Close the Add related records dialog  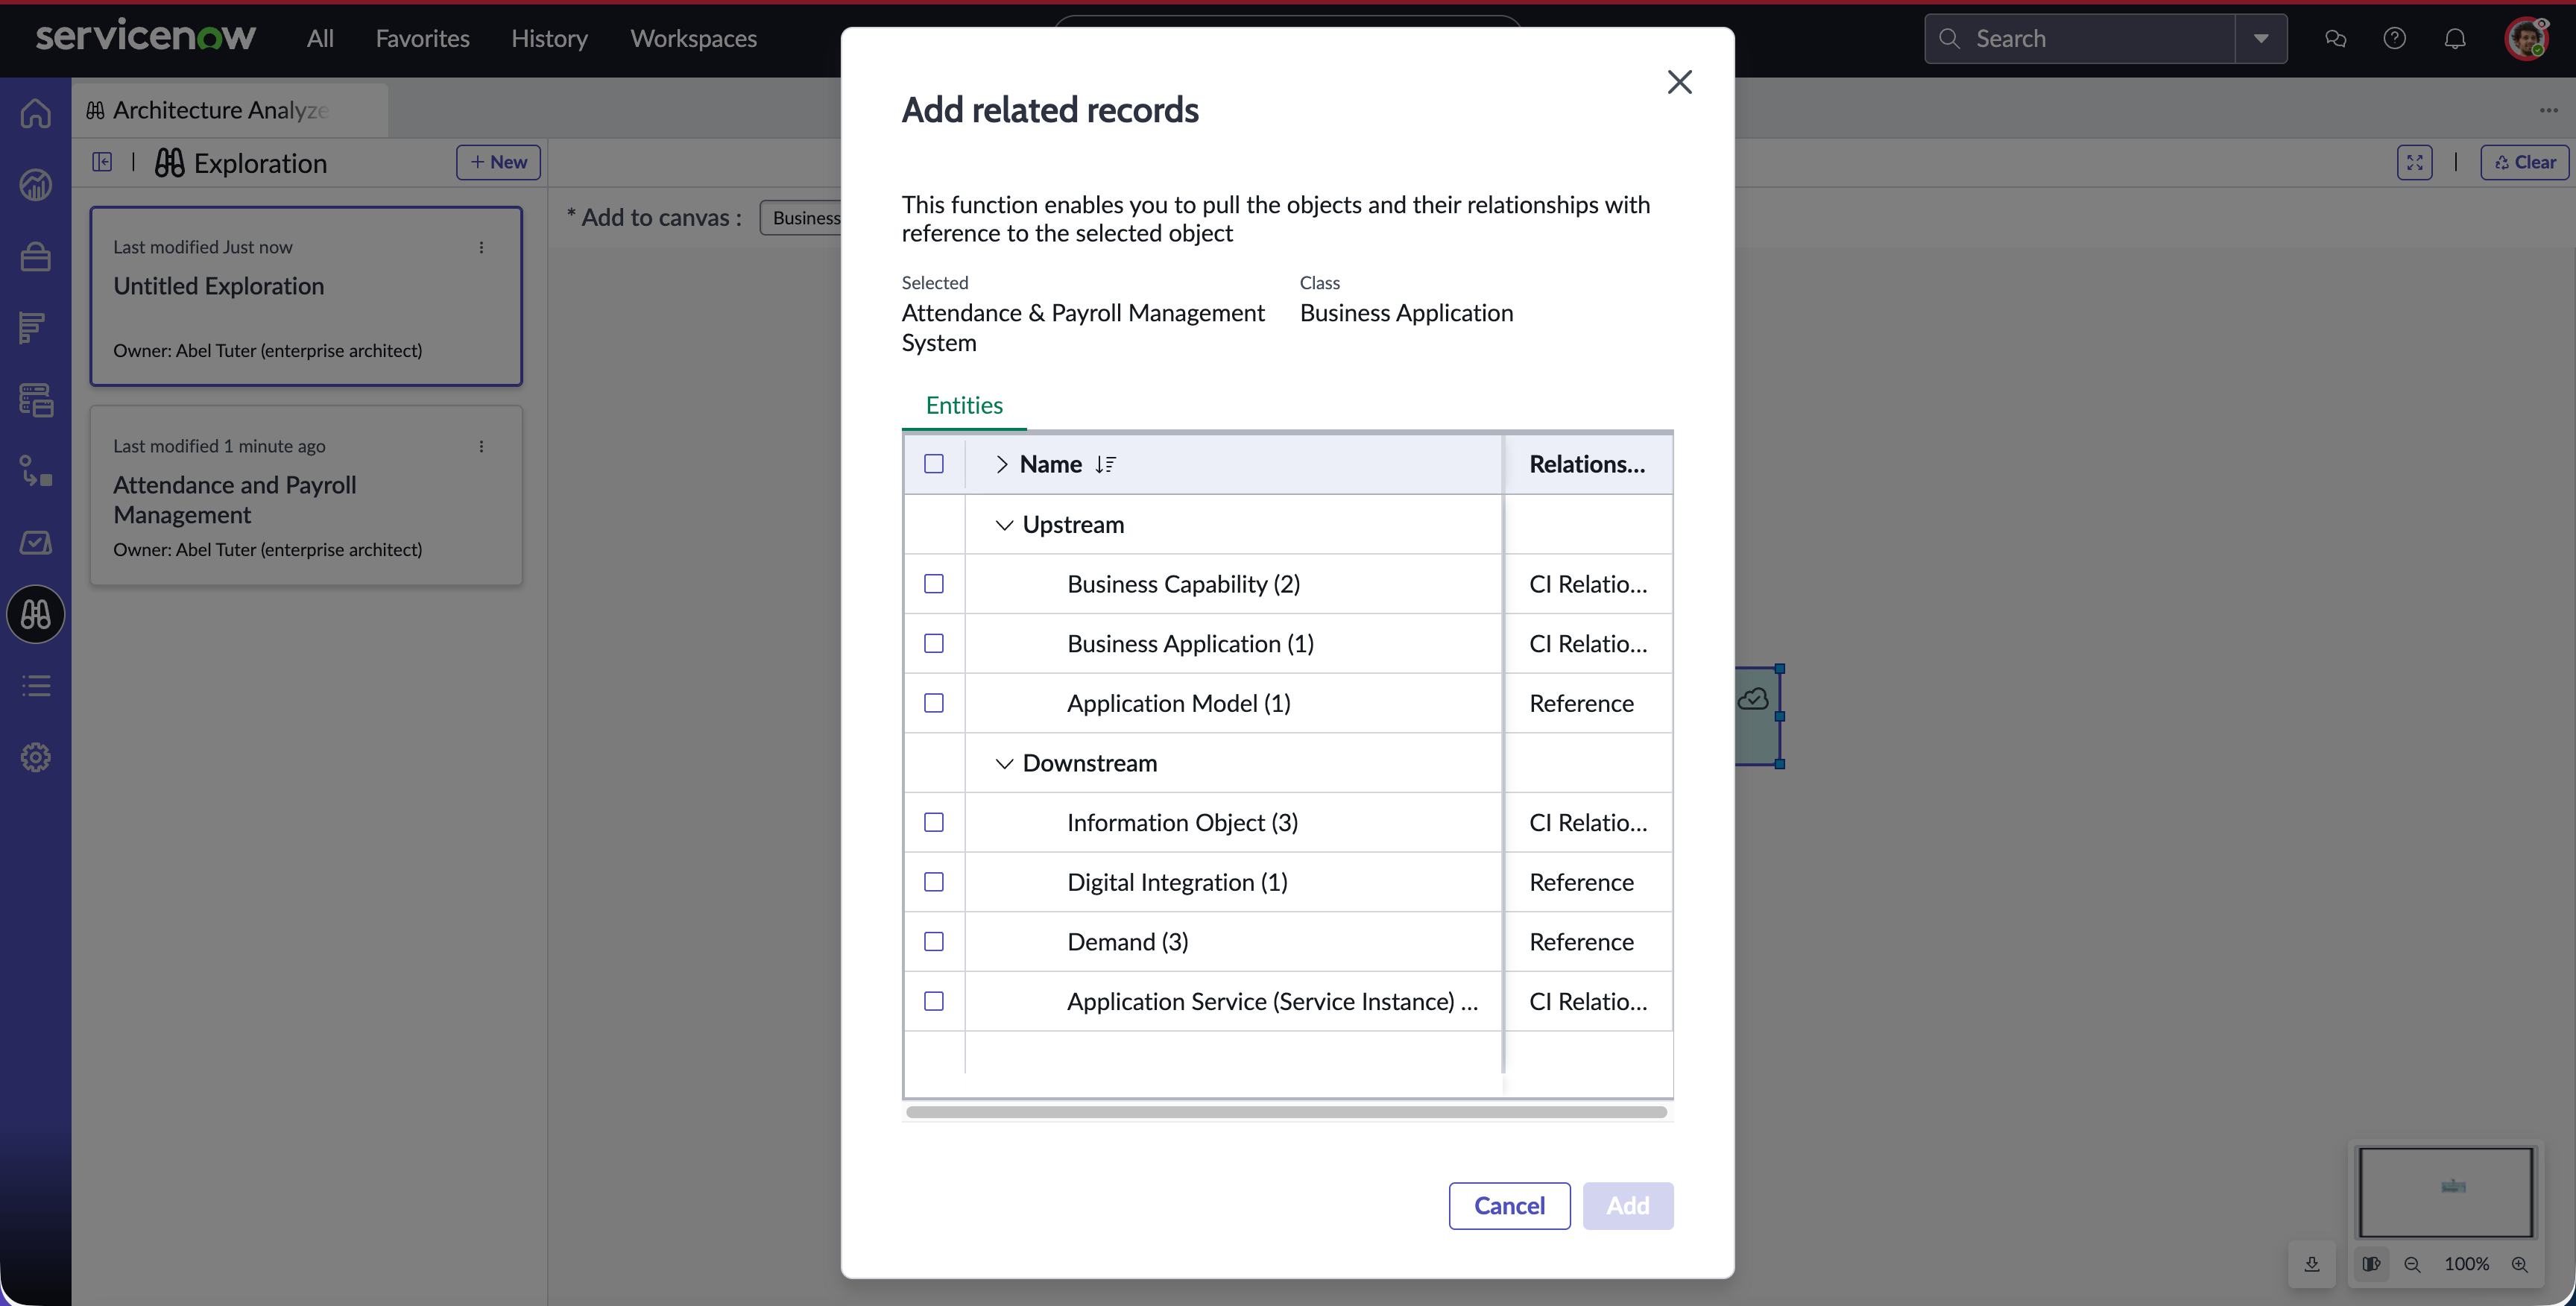[x=1680, y=82]
